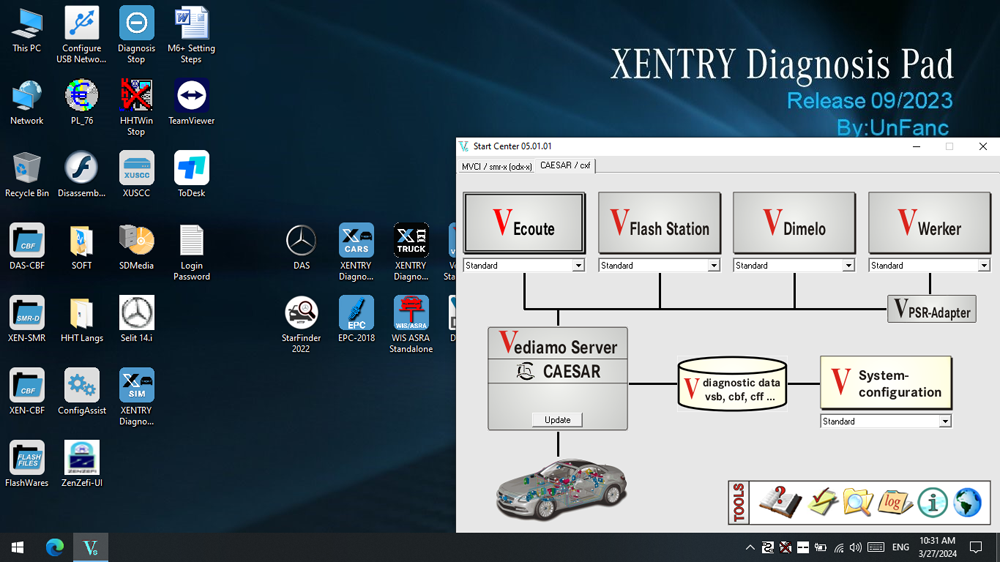Screen dimensions: 1000x562
Task: Open Disassembly assistant icon
Action: (x=82, y=175)
